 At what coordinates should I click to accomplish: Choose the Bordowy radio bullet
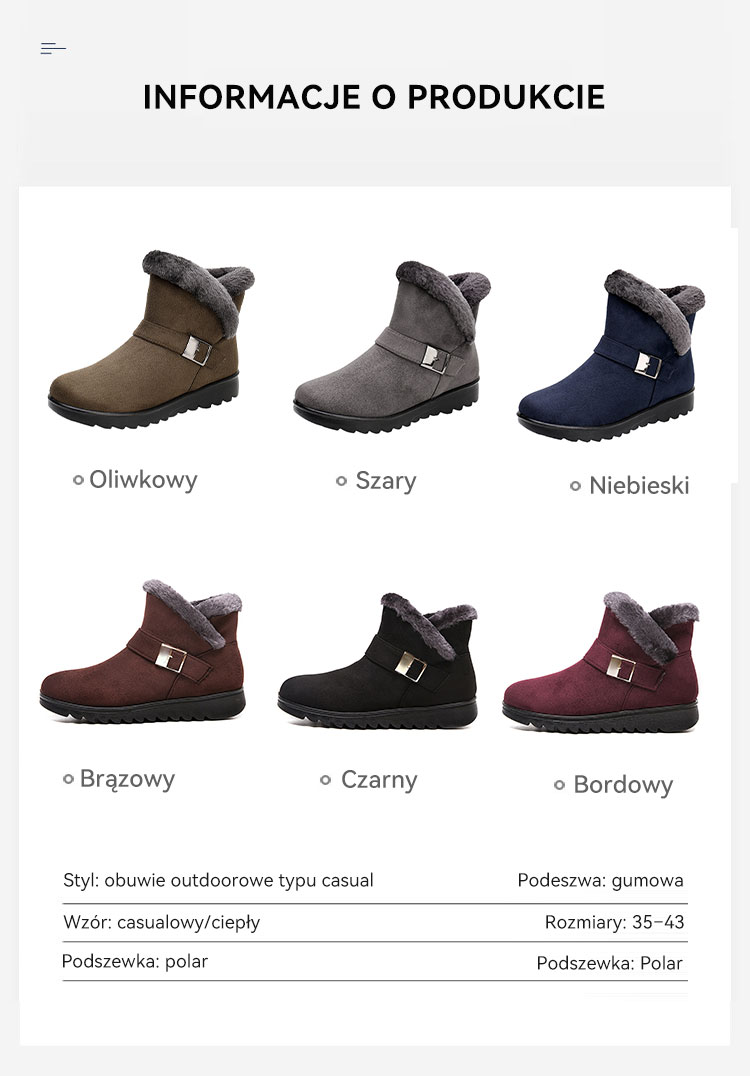[559, 784]
